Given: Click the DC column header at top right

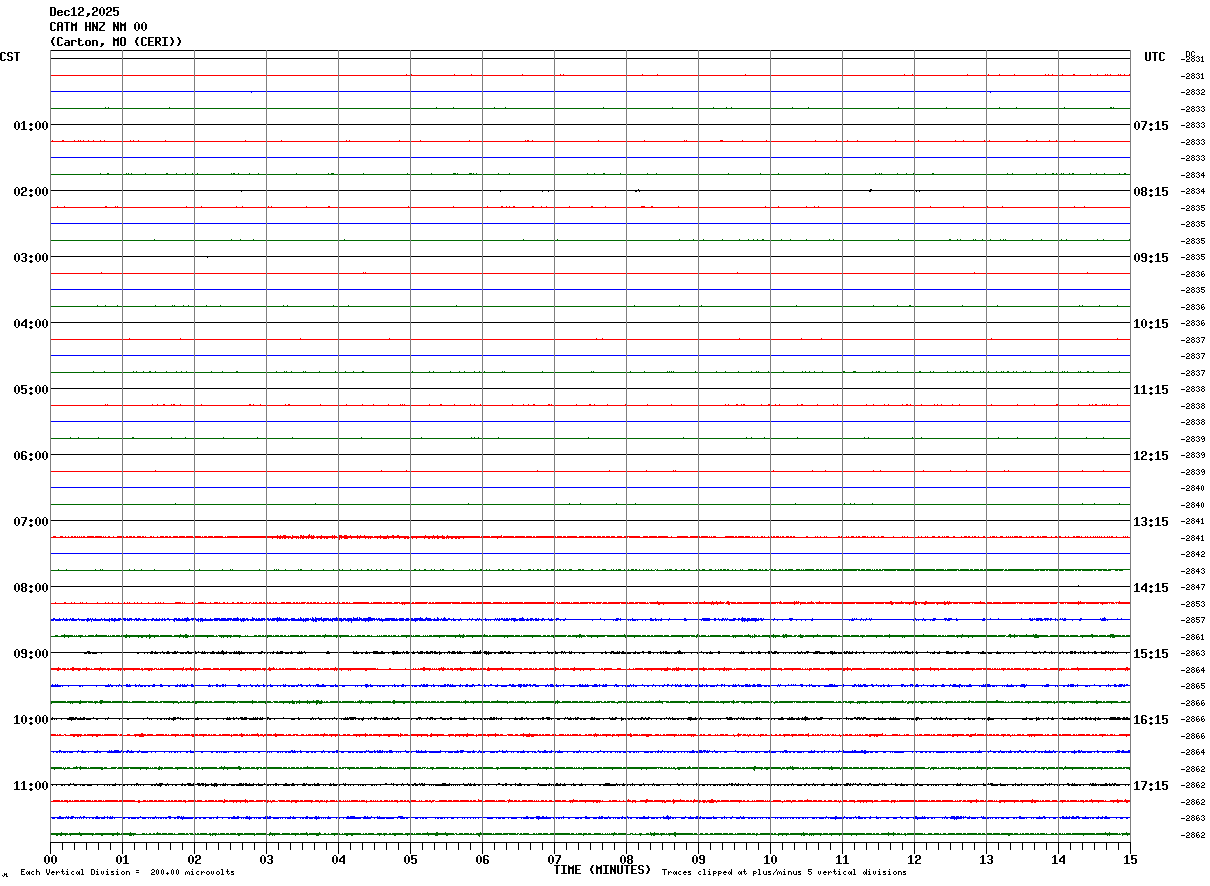Looking at the screenshot, I should (x=1190, y=54).
